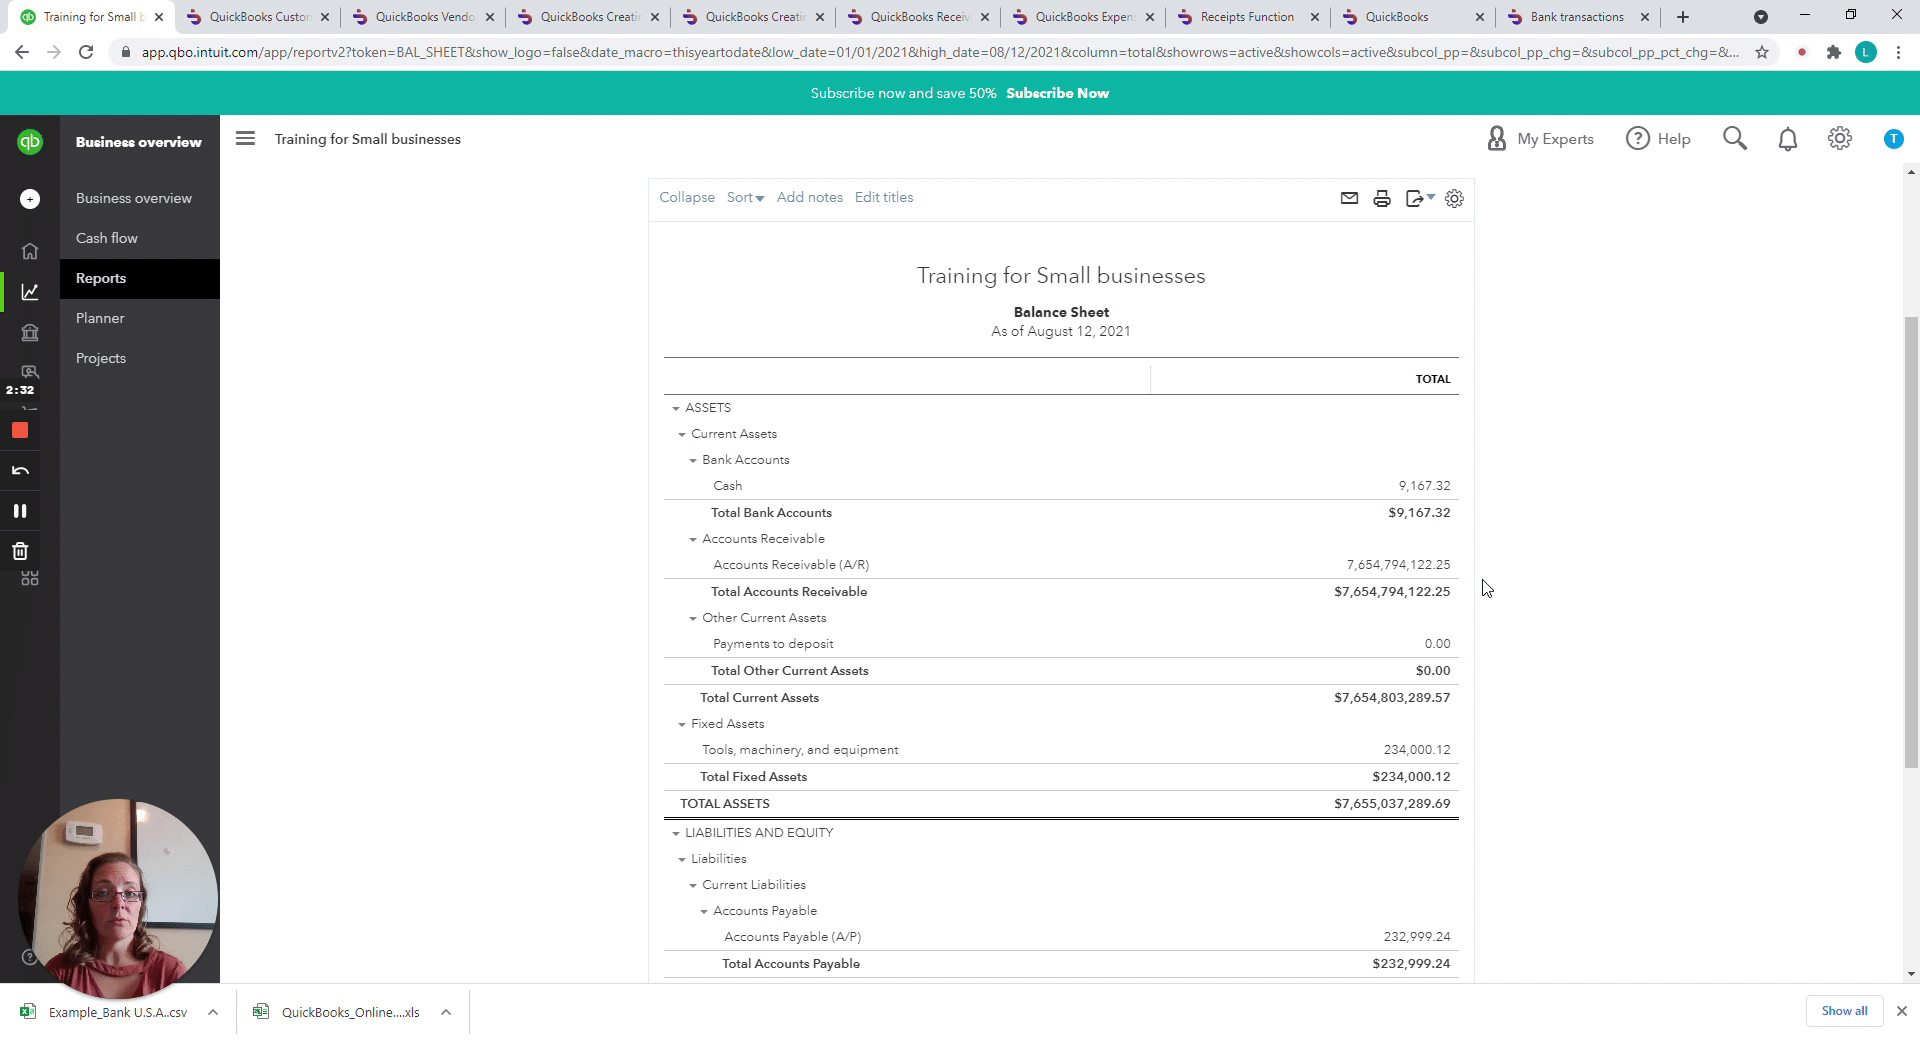
Task: Pause the screen recording
Action: (20, 511)
